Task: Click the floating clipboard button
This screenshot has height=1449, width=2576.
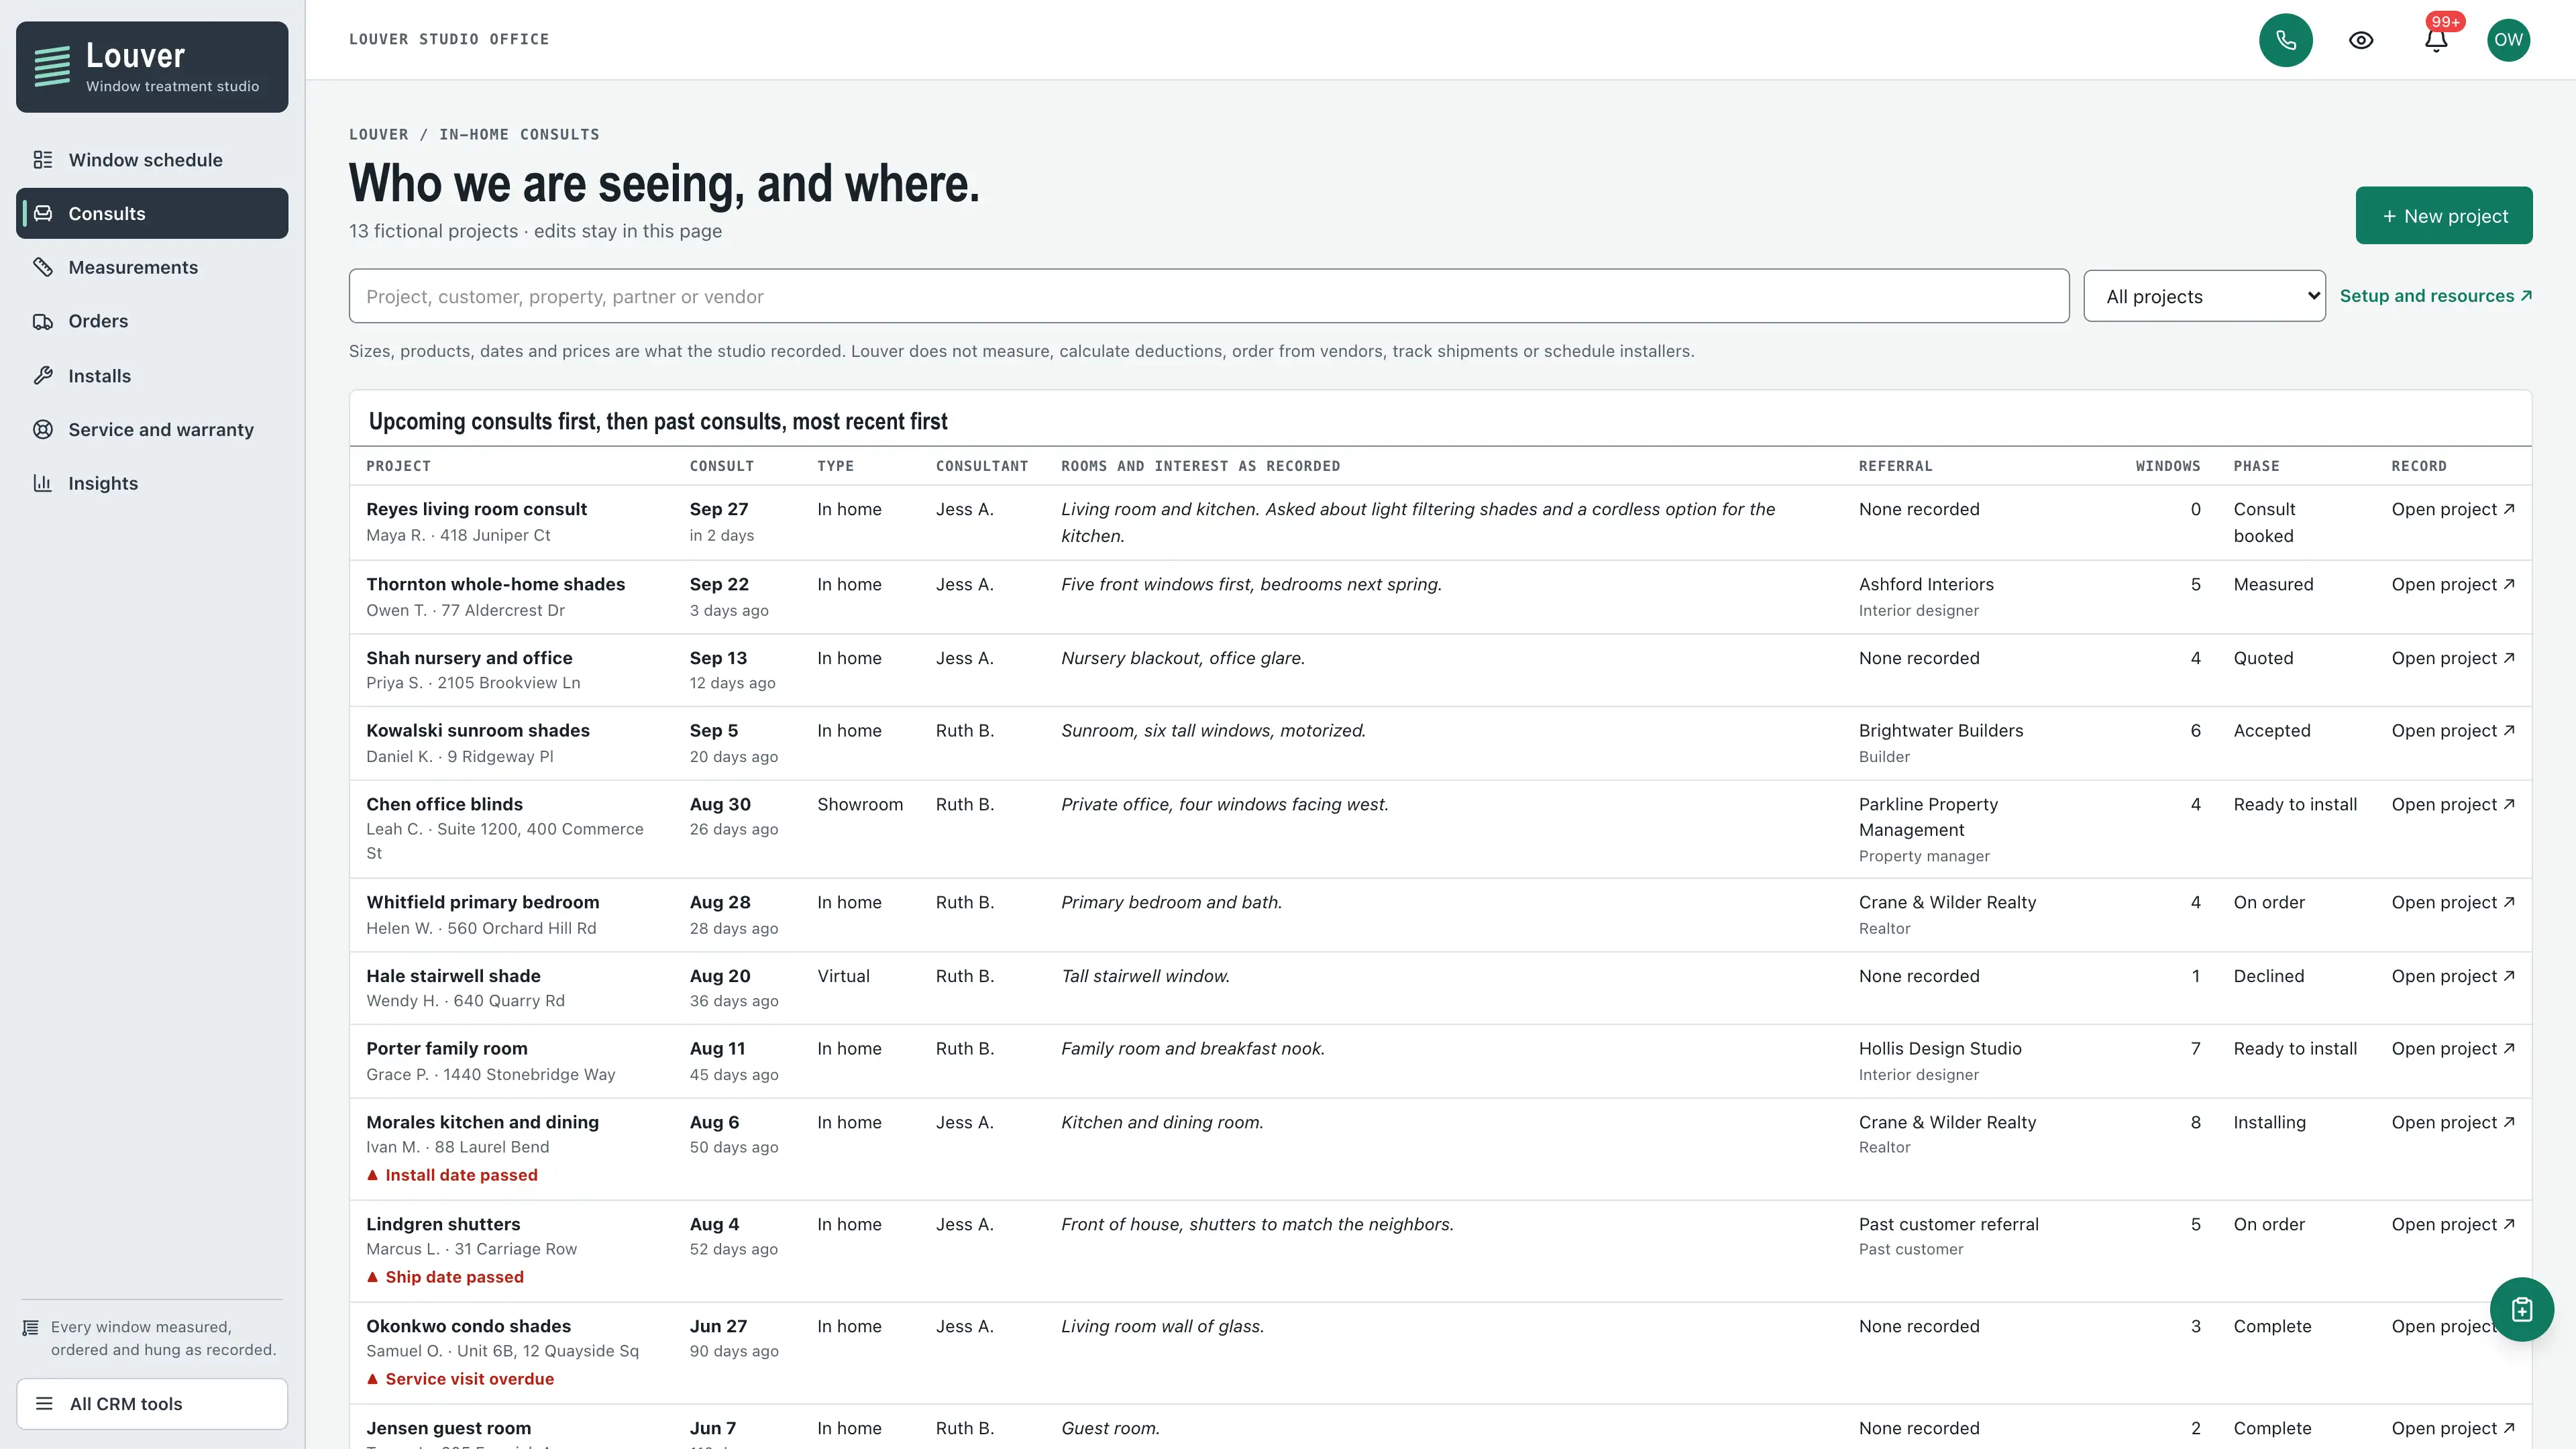Action: point(2521,1309)
